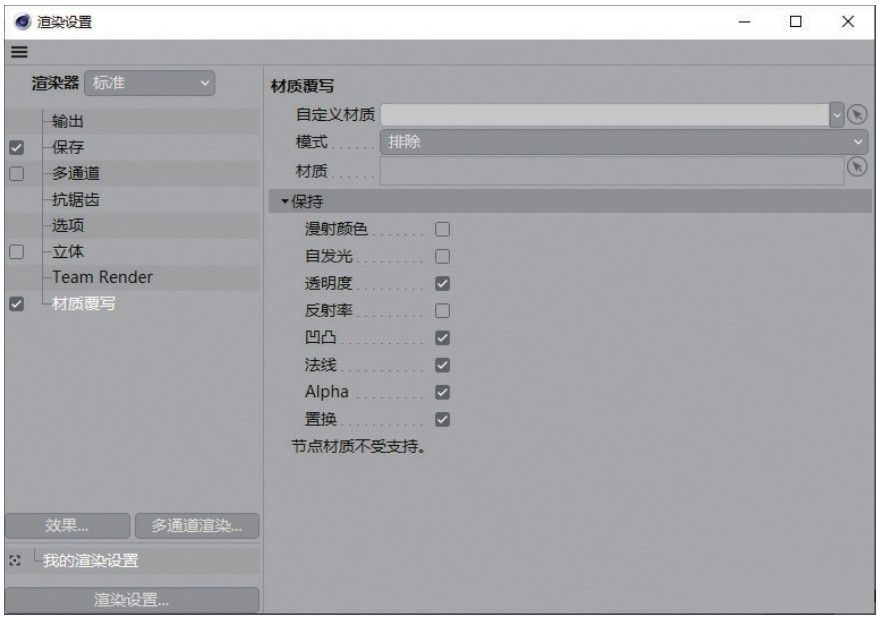Uncheck the 置换 checkbox

point(442,419)
